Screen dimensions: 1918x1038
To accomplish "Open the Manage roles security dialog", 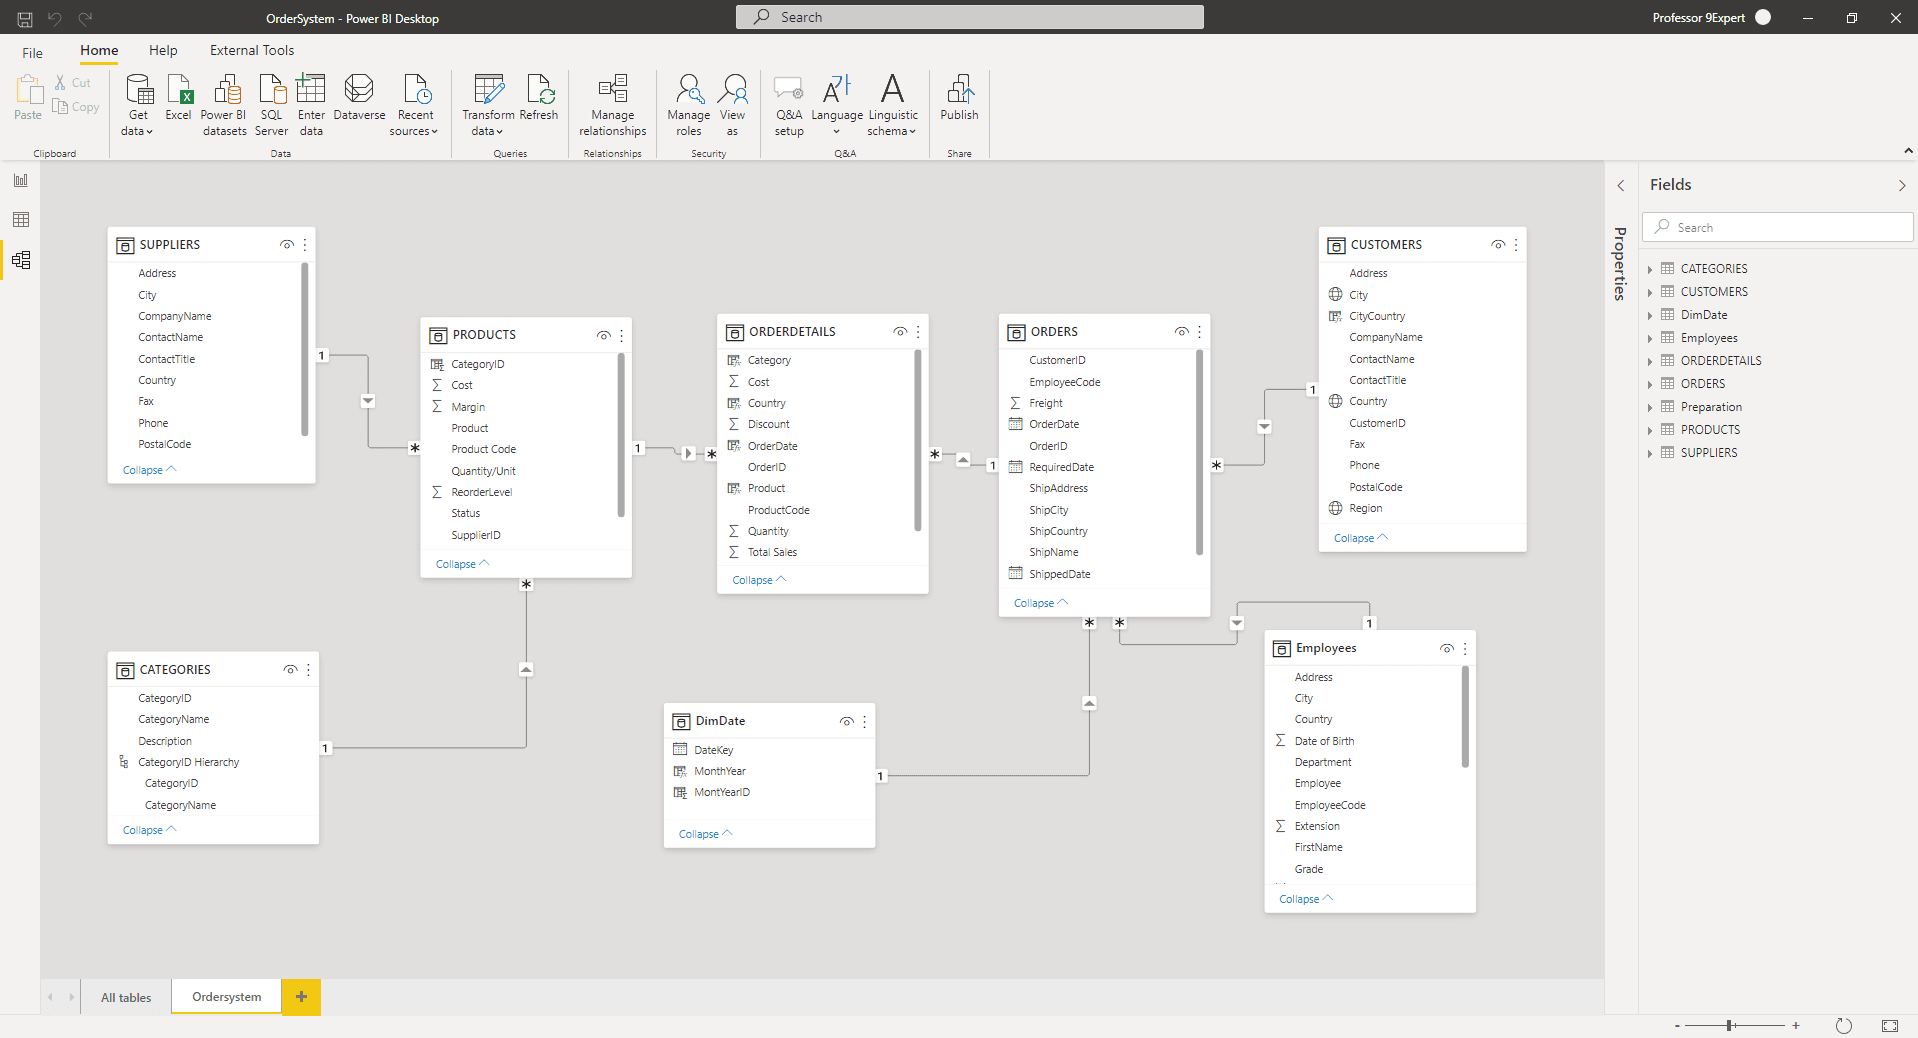I will pyautogui.click(x=687, y=103).
